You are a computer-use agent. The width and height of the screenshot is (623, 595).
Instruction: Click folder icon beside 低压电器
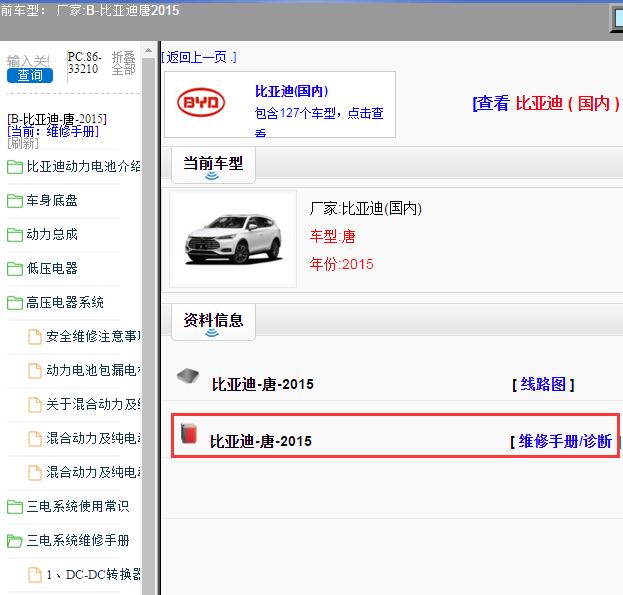(x=15, y=269)
